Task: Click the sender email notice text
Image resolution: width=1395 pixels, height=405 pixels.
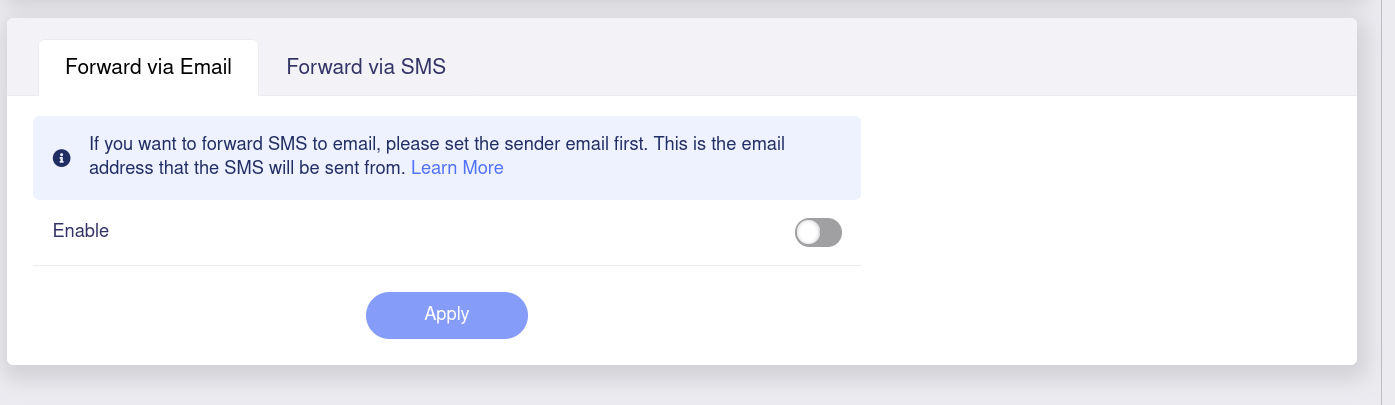Action: [x=437, y=156]
